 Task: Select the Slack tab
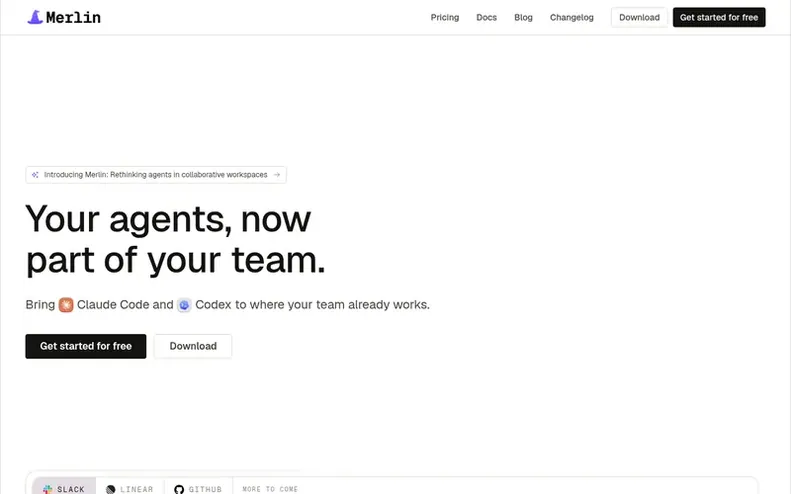tap(64, 487)
